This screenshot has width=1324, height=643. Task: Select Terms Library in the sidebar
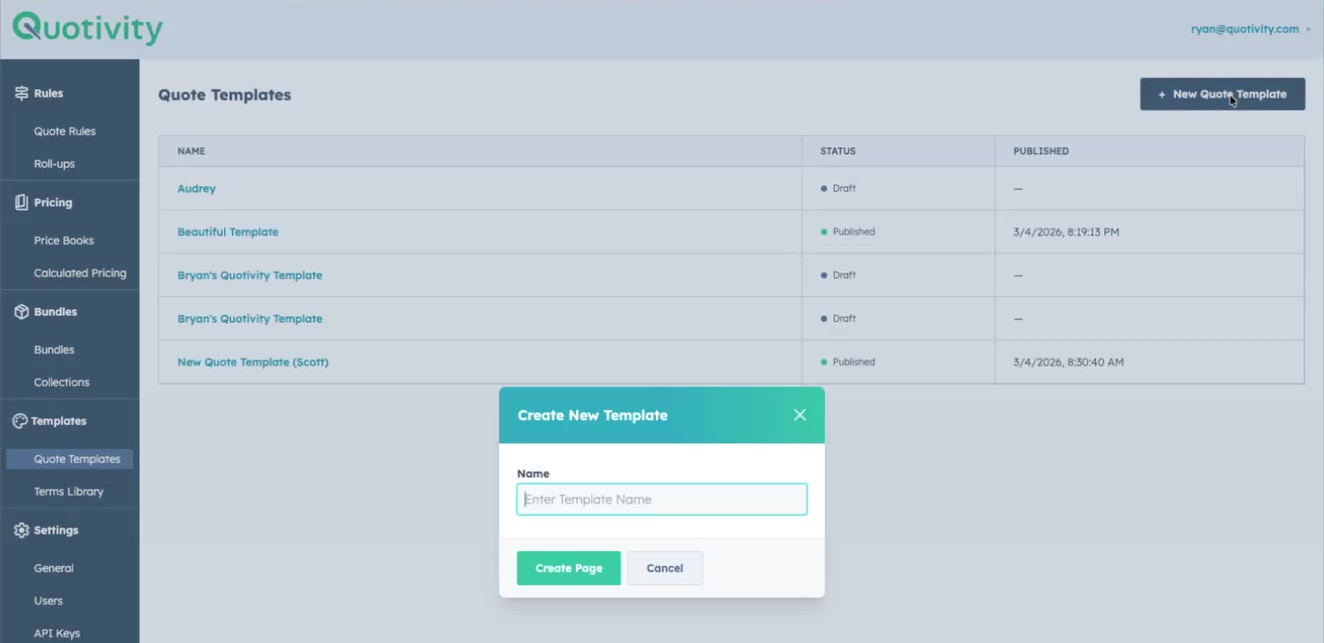point(69,491)
